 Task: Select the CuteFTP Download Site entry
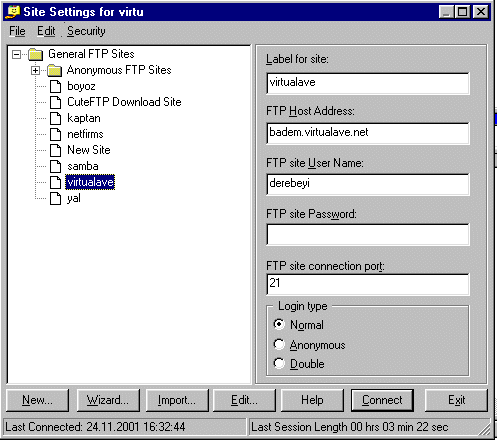(x=124, y=102)
